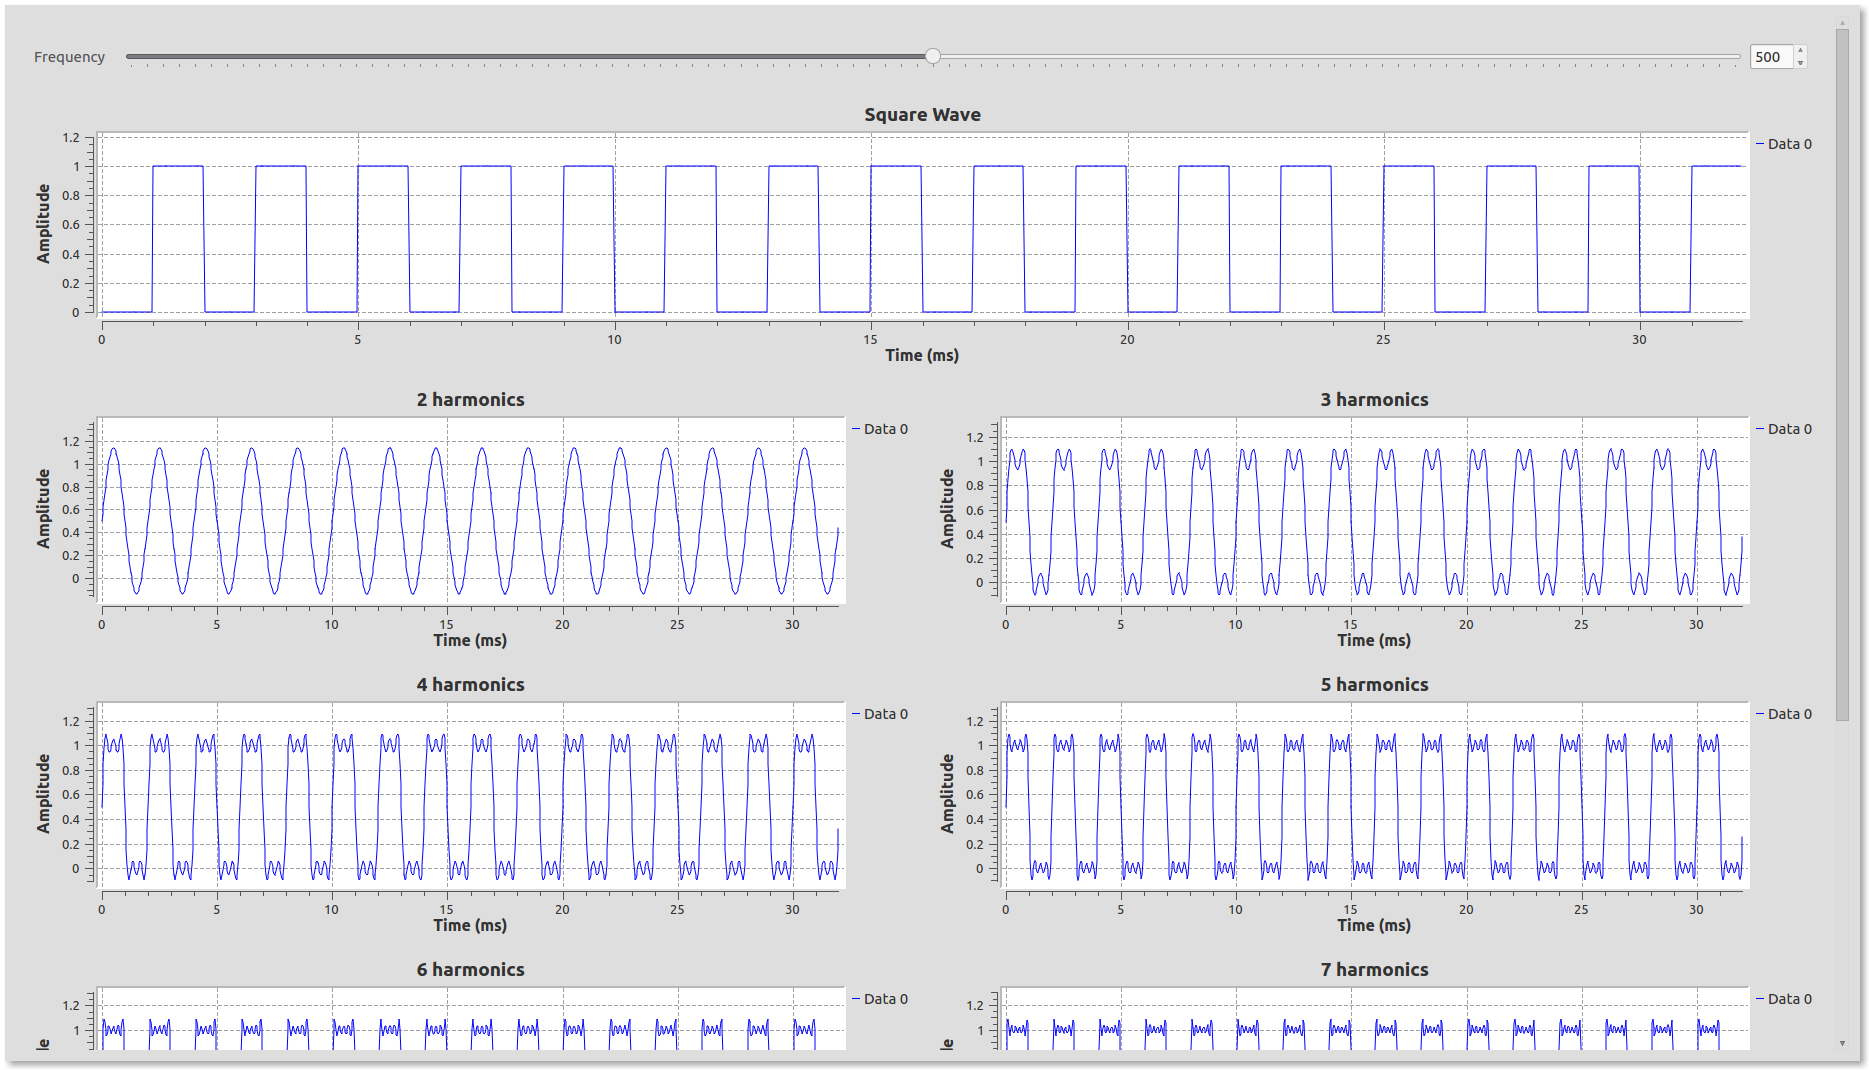Click Time (ms) label under 4 harmonics plot
The image size is (1869, 1070).
click(x=470, y=925)
